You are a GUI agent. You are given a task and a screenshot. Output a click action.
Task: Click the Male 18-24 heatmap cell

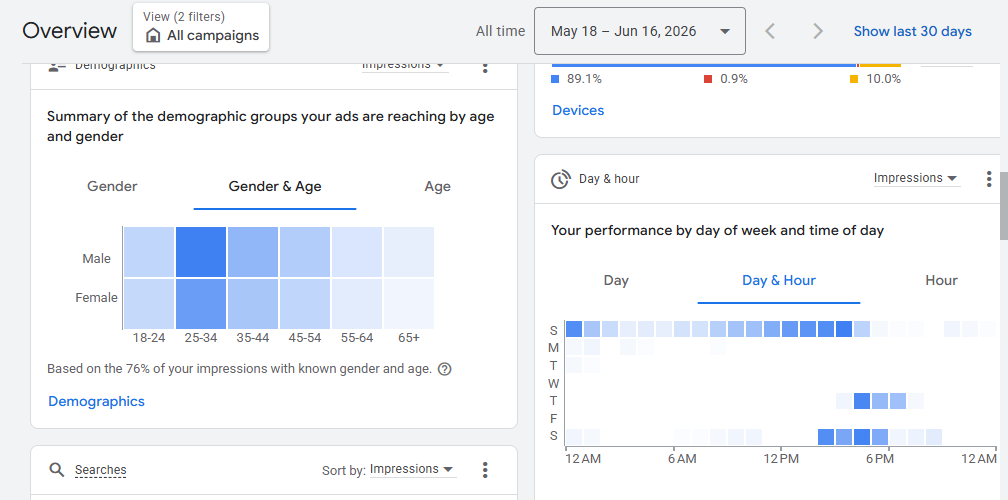[x=148, y=252]
